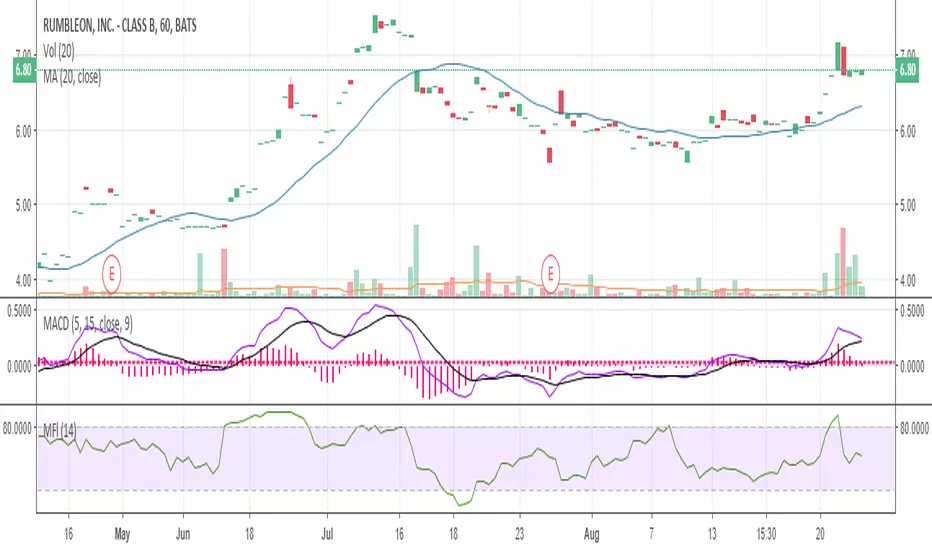The image size is (932, 550).
Task: Click the 23 date label on time axis
Action: coord(519,534)
